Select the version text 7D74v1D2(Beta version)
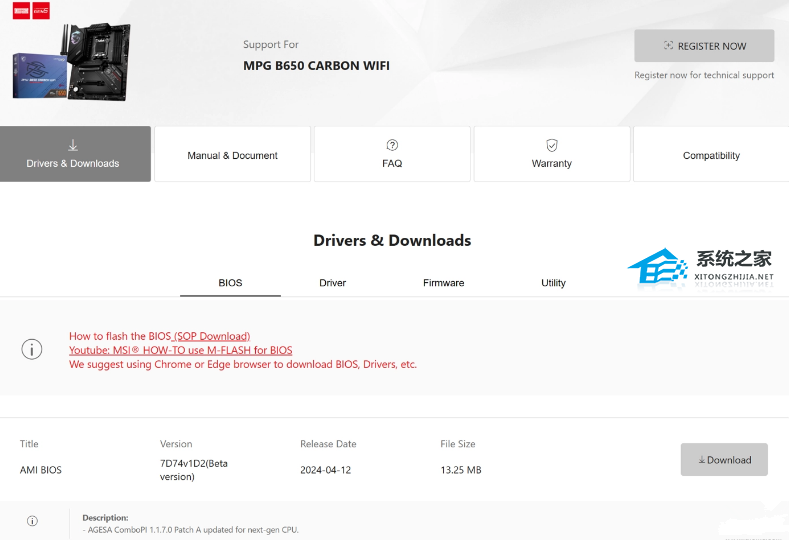 (194, 470)
